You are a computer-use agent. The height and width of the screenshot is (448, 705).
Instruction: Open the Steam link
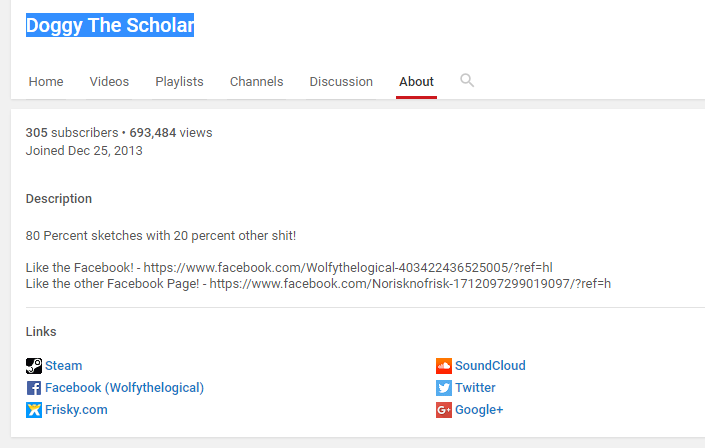point(63,366)
